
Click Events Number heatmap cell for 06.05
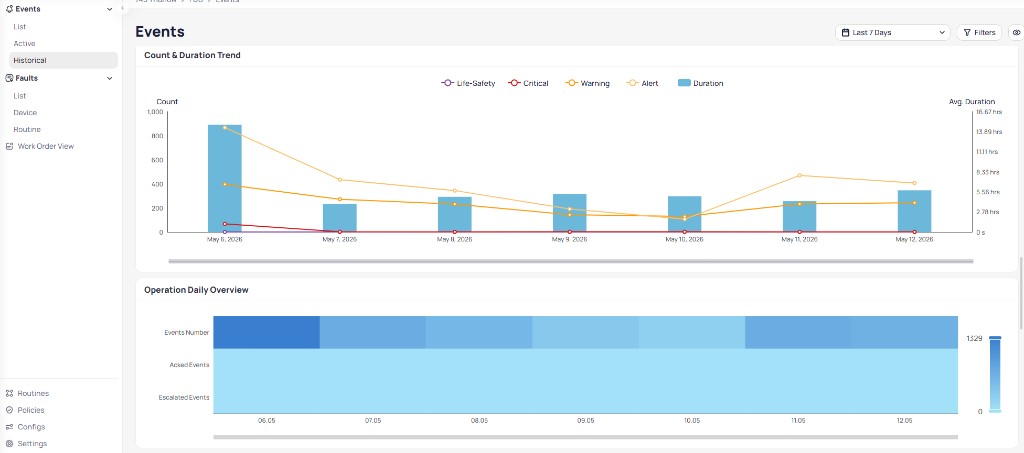(x=266, y=332)
